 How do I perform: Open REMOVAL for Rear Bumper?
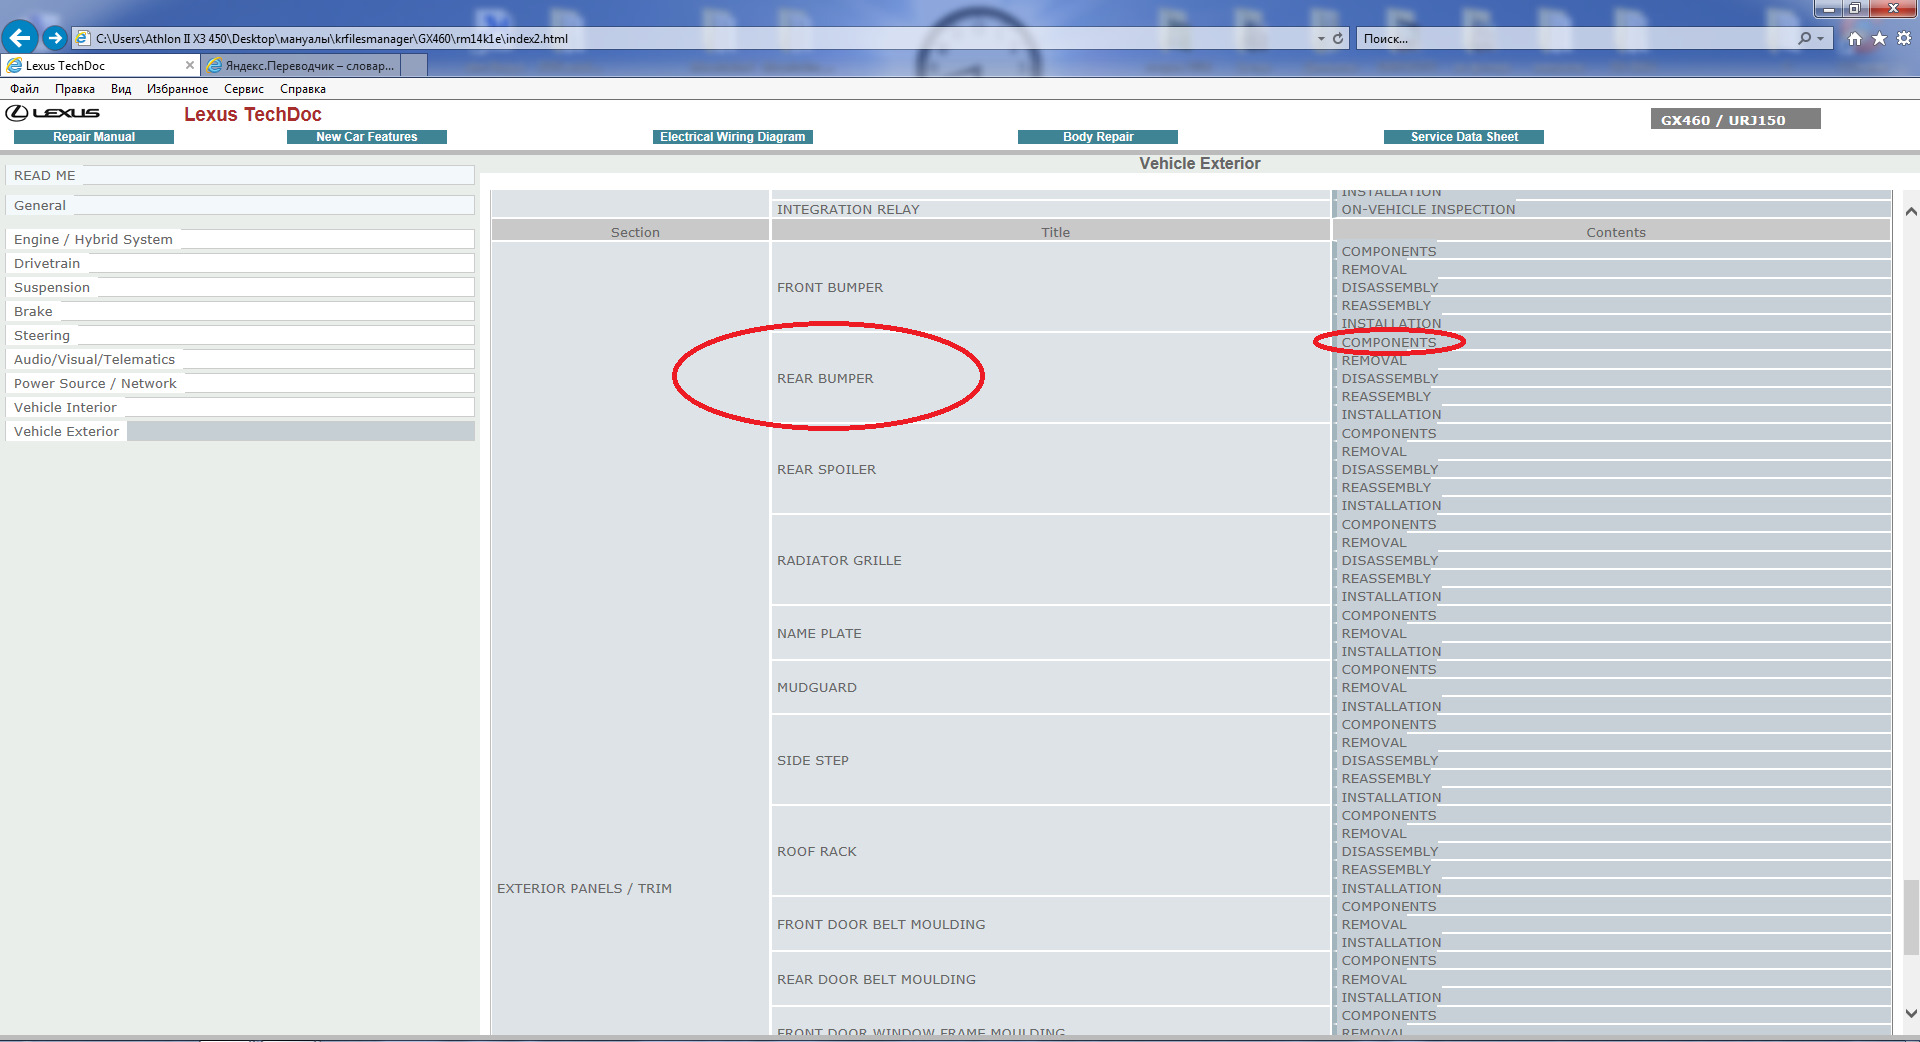click(x=1374, y=361)
